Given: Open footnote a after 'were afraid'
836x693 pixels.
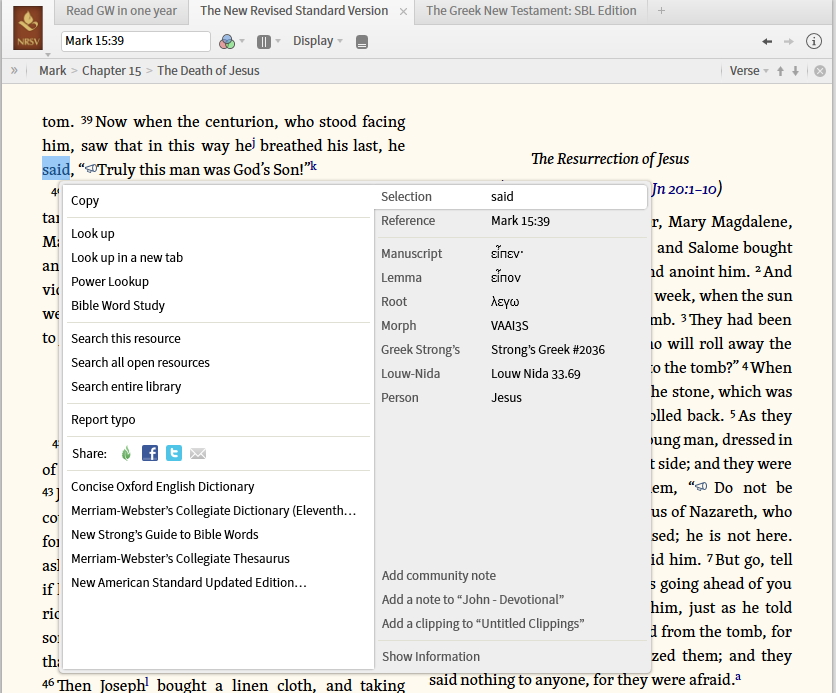Looking at the screenshot, I should [x=738, y=677].
